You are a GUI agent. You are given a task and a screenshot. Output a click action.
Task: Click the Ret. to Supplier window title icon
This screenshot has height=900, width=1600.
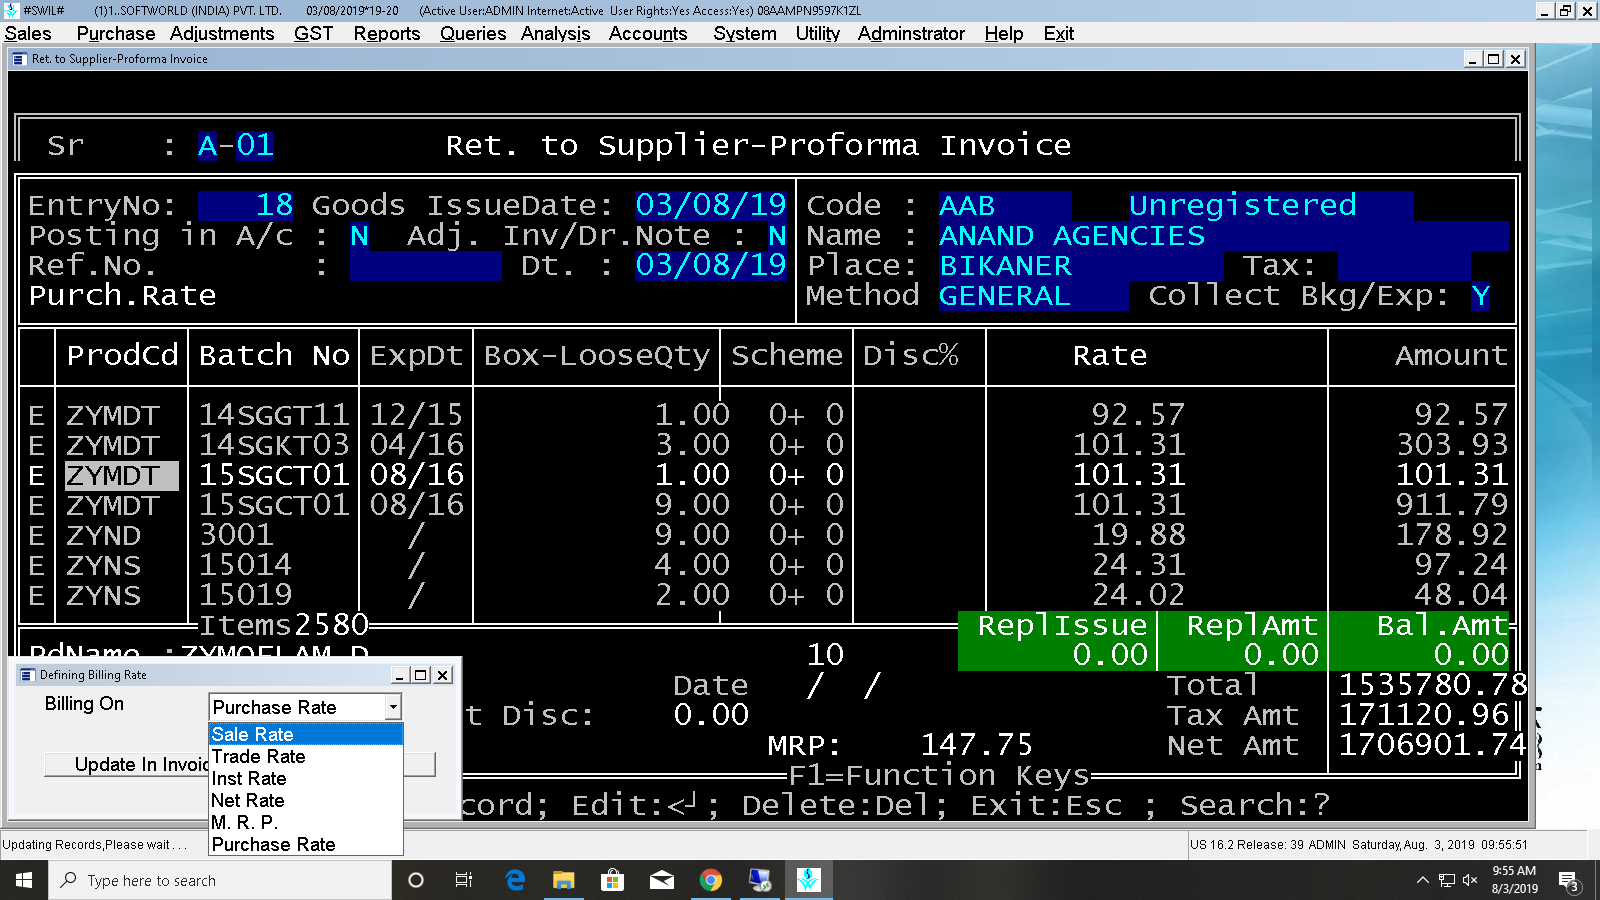(19, 59)
